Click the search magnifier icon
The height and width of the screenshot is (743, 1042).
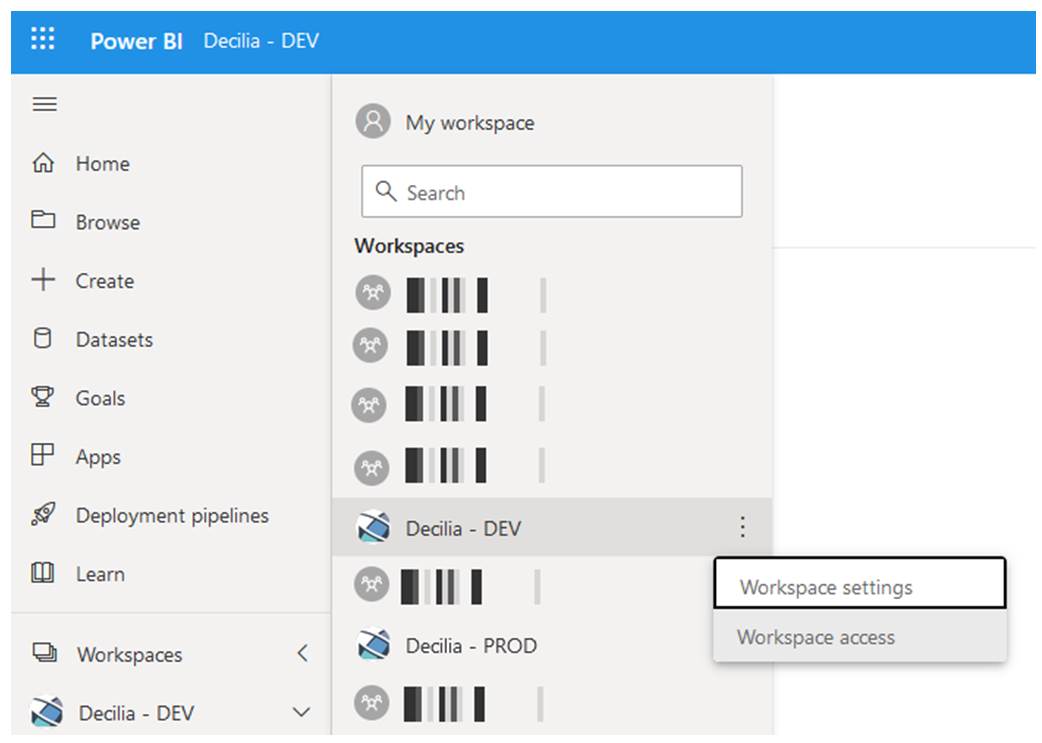tap(386, 191)
